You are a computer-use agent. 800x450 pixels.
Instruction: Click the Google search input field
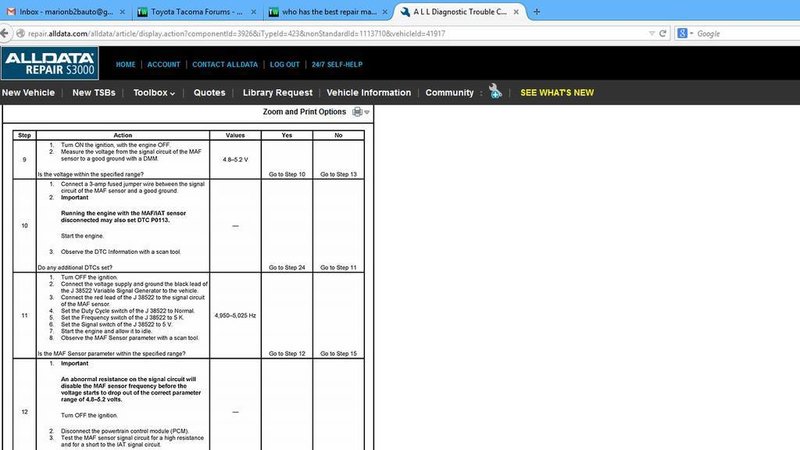(747, 34)
